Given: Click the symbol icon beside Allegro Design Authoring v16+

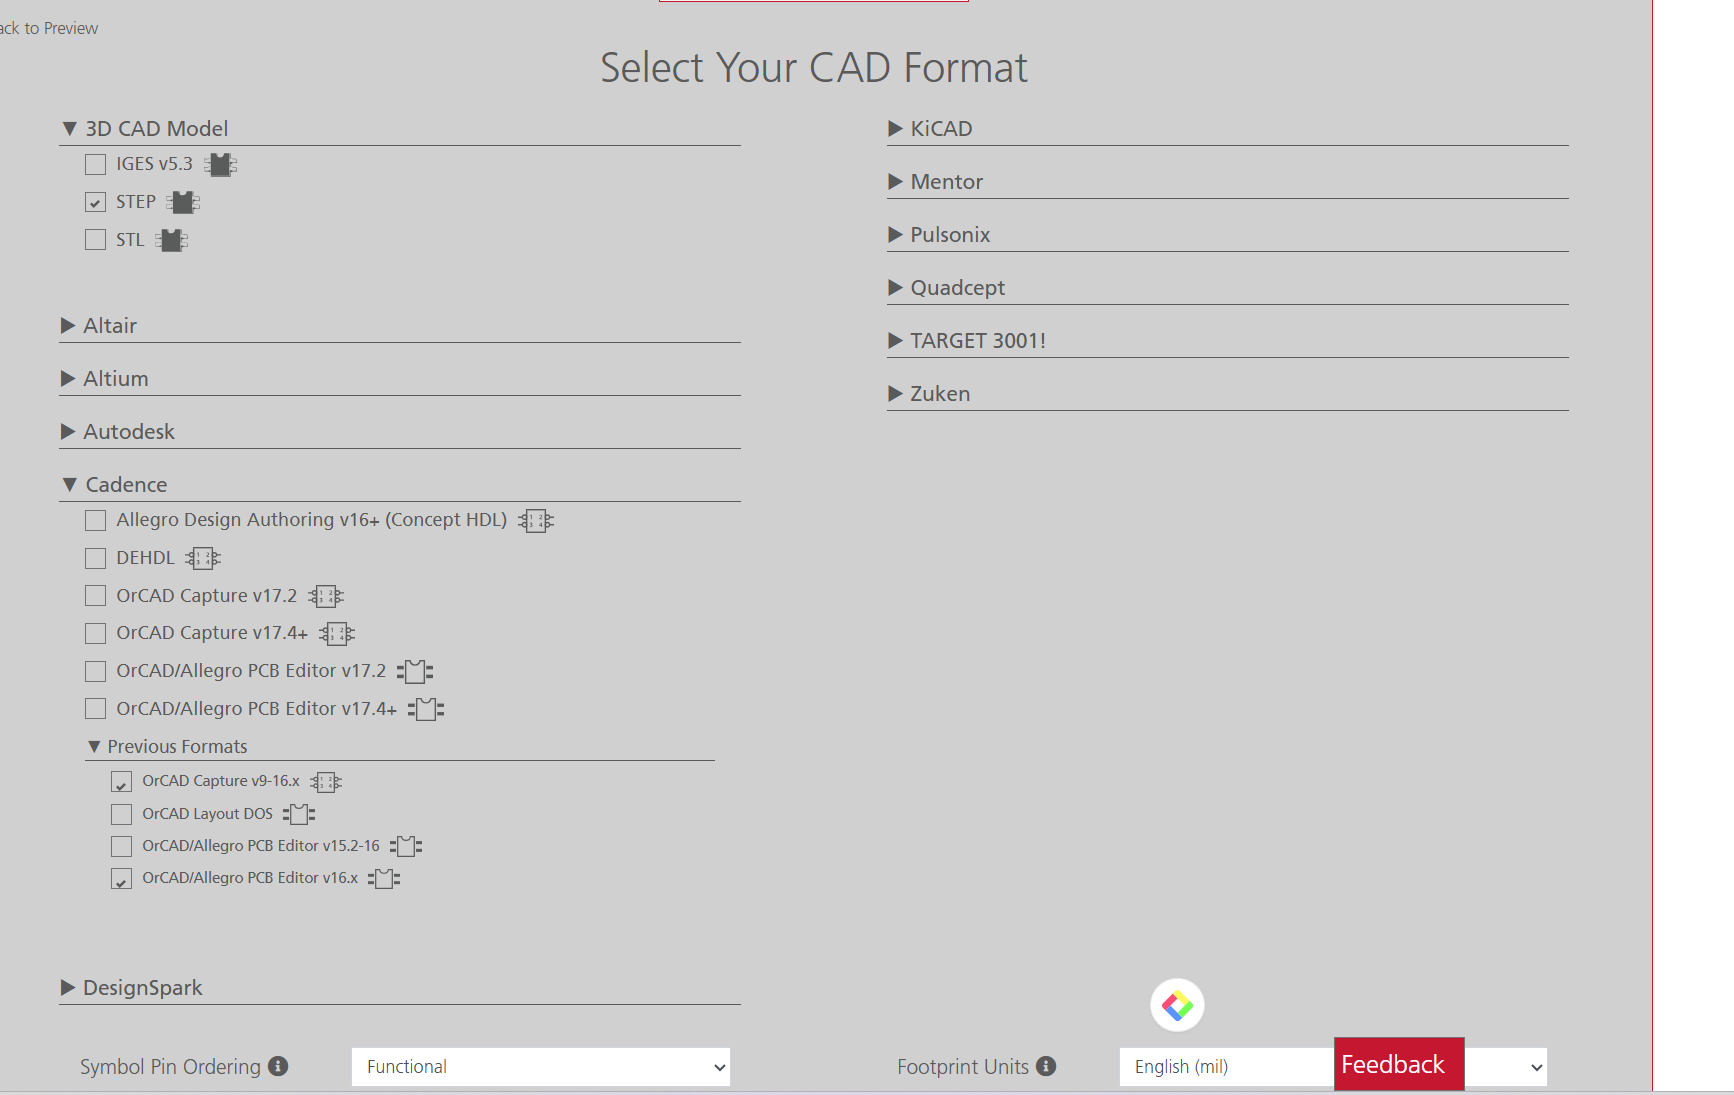Looking at the screenshot, I should pyautogui.click(x=536, y=521).
